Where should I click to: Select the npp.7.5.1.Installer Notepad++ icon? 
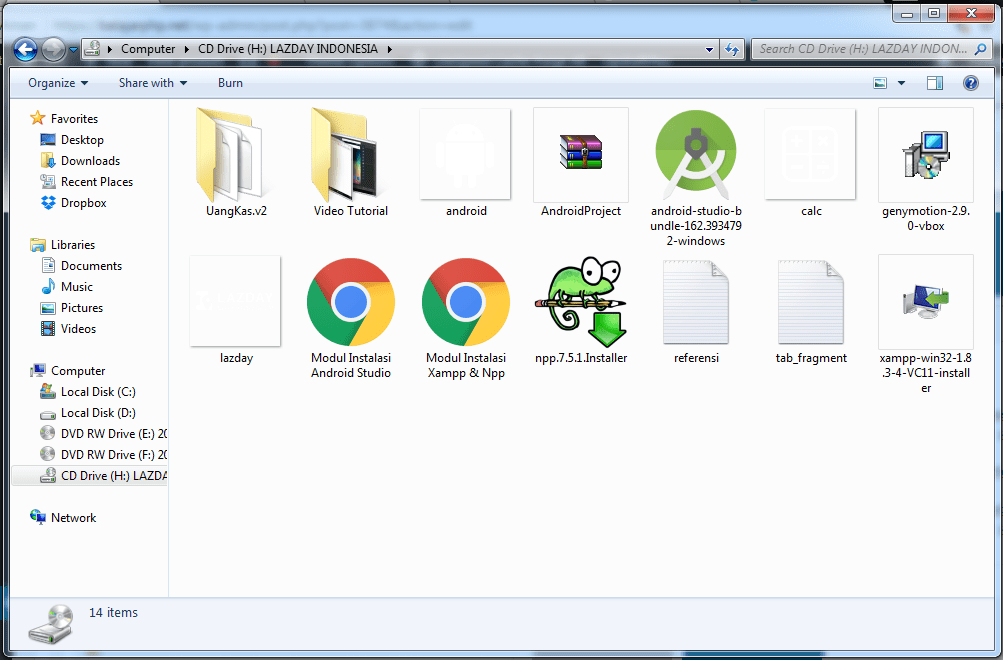coord(581,302)
